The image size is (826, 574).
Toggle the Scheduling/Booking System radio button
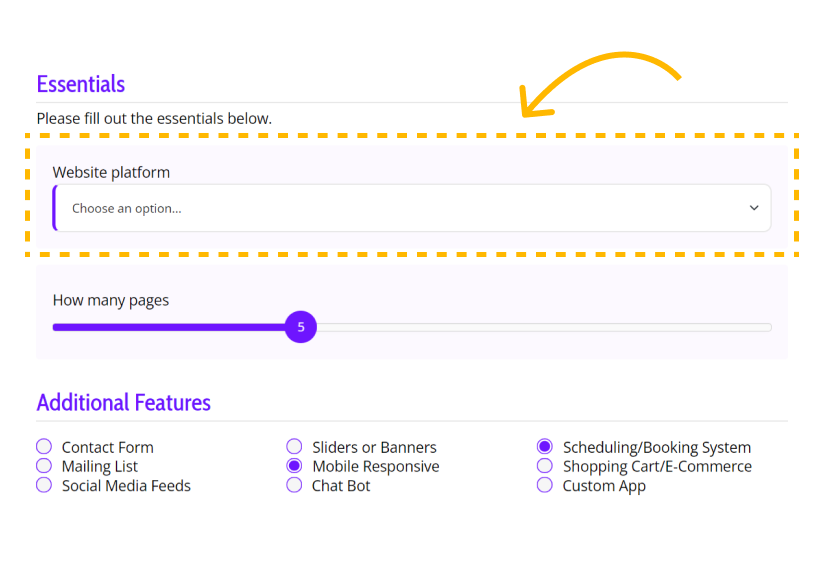[x=545, y=447]
